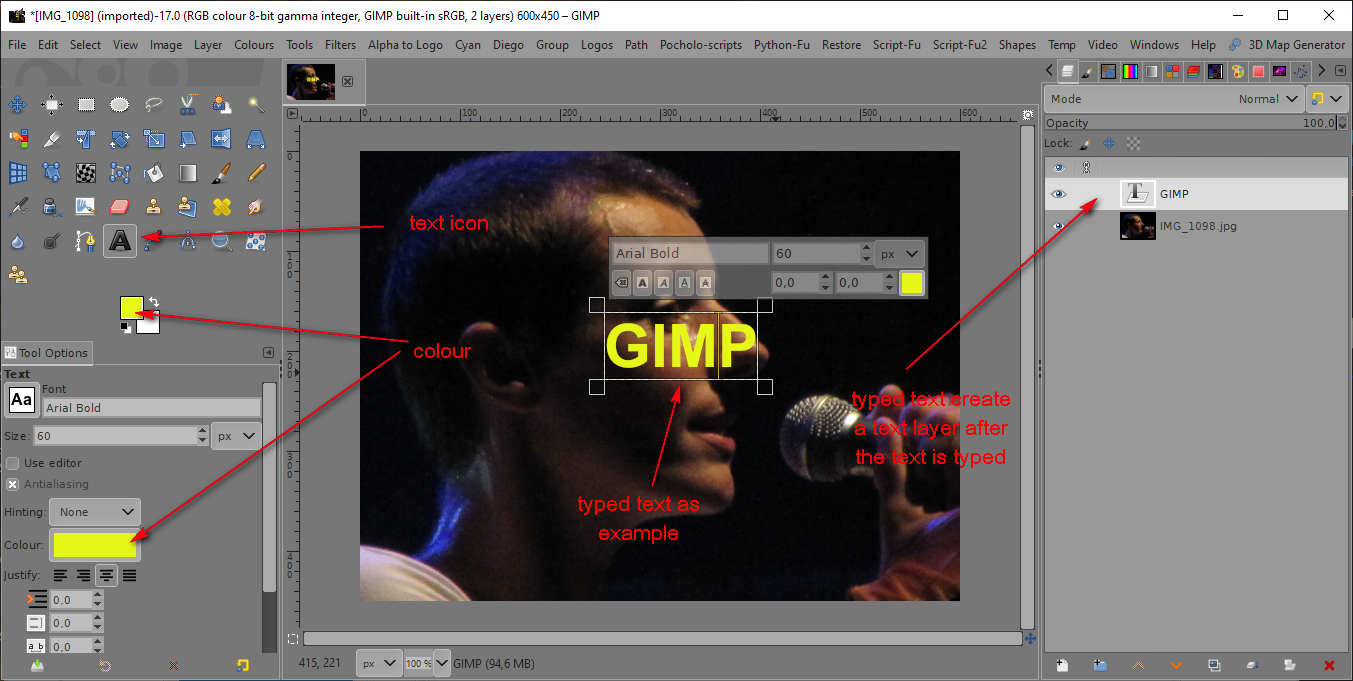
Task: Click the toolbox foreground colour swatch
Action: (131, 307)
